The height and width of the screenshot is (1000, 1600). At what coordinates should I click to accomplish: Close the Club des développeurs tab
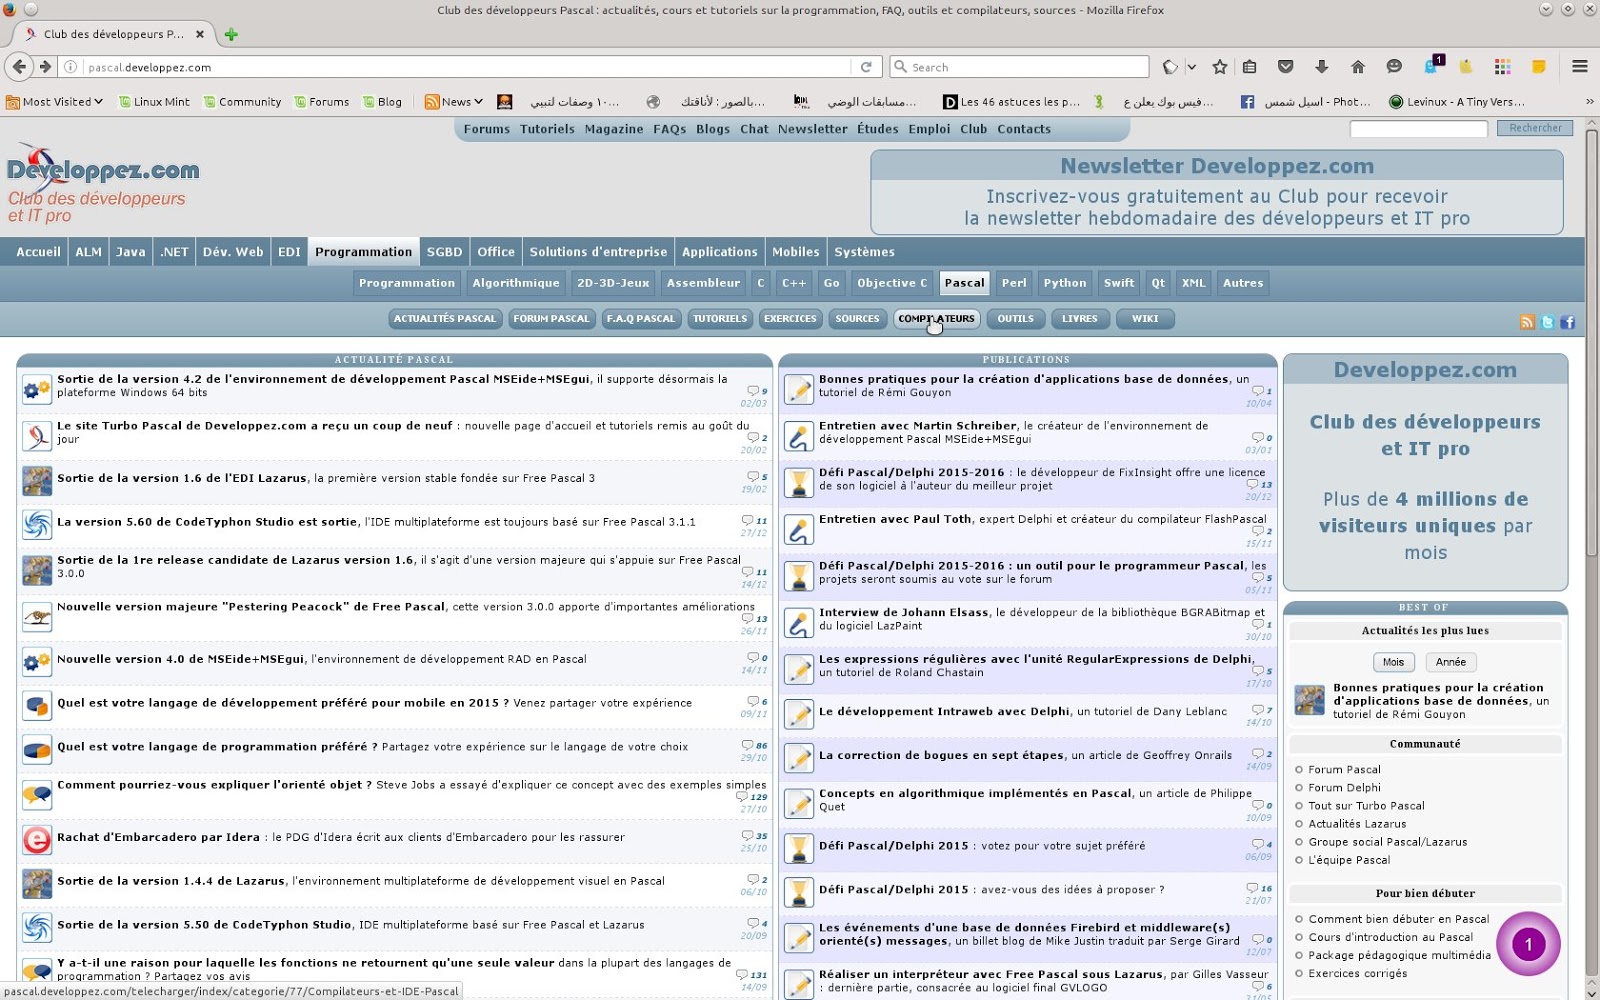coord(200,34)
